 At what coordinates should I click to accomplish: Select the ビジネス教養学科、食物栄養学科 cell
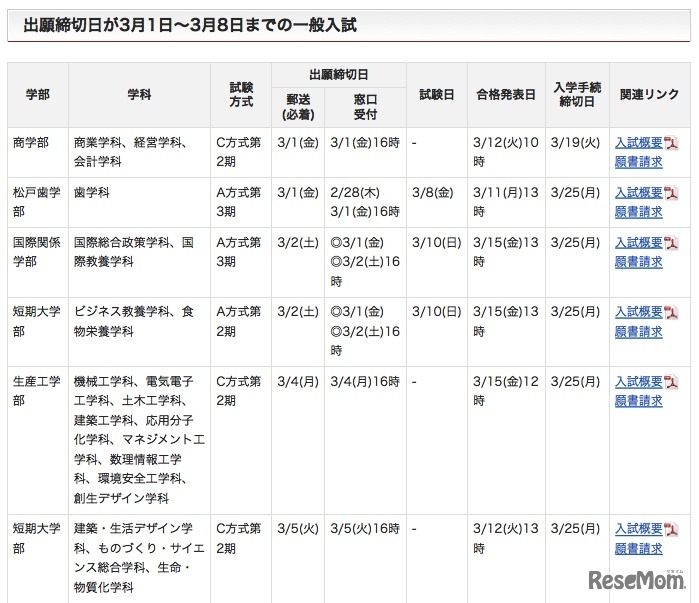click(139, 332)
